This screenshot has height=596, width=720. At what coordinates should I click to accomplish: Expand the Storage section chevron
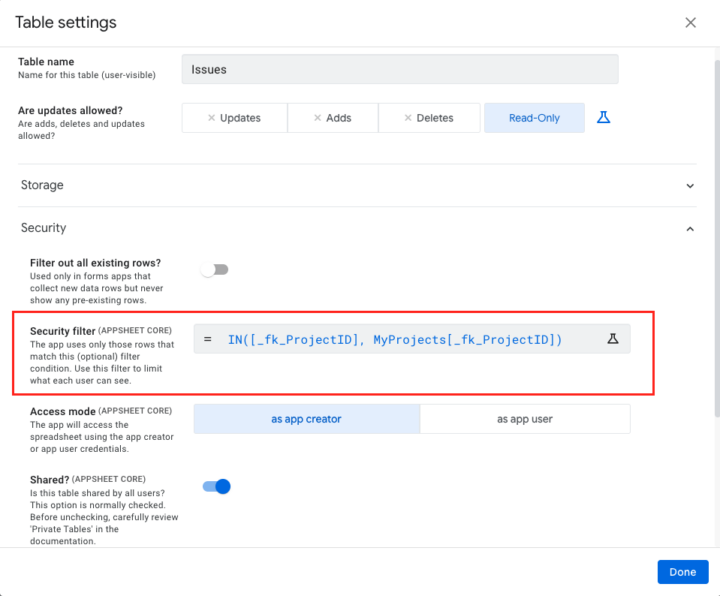(690, 186)
